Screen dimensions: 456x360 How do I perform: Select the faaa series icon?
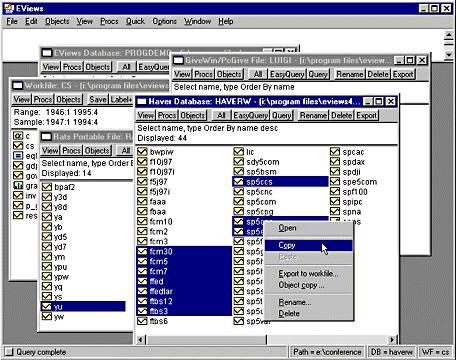142,202
